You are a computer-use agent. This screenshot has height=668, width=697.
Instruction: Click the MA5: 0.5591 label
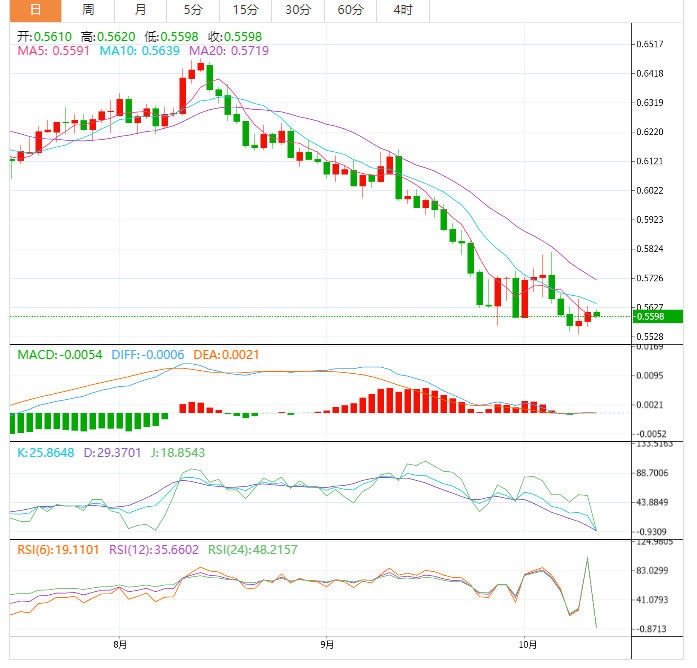[53, 51]
